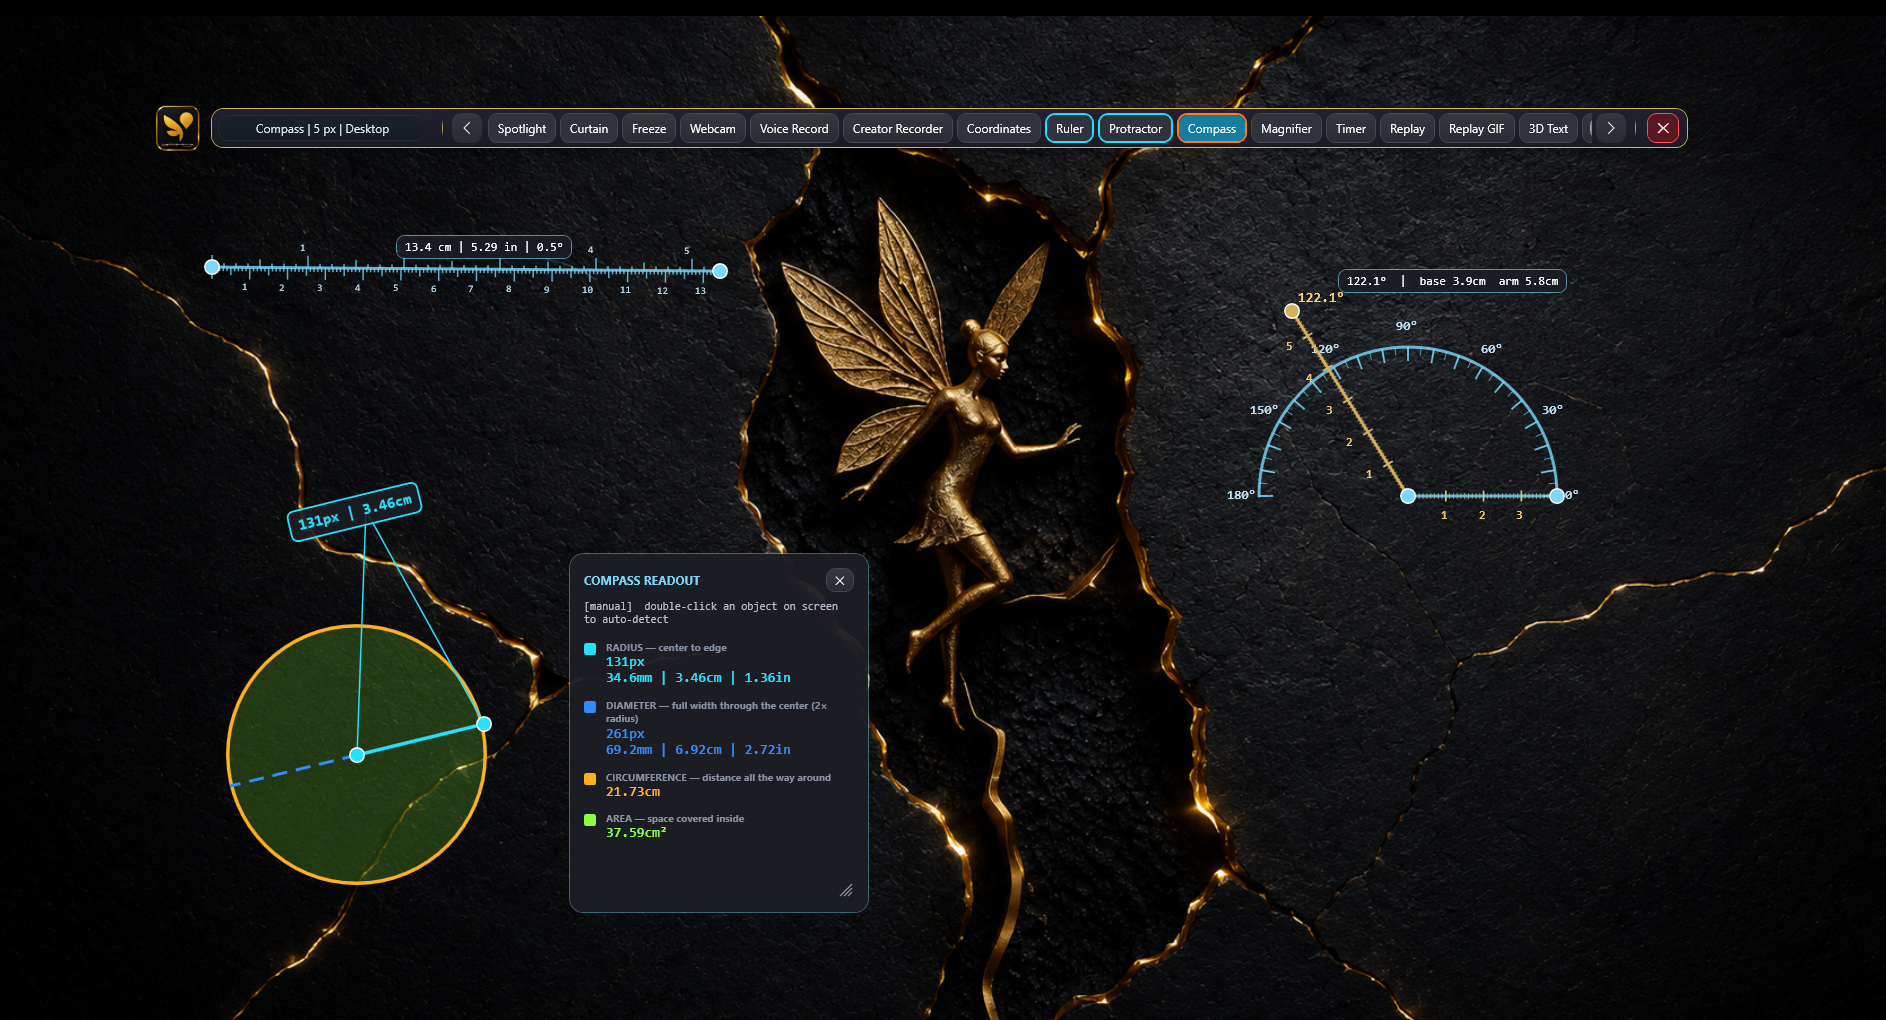Screen dimensions: 1886x1020
Task: Toggle the Freeze tool
Action: point(649,128)
